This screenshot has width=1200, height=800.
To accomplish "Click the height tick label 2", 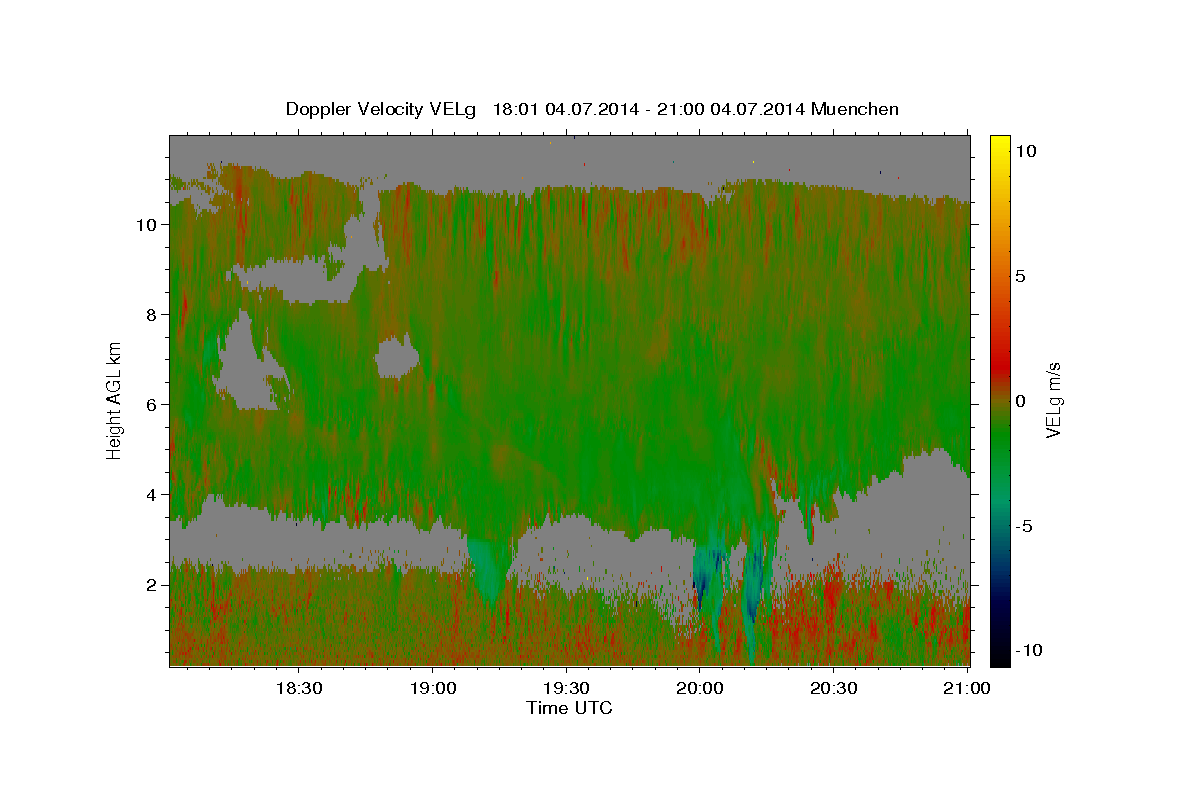I will pyautogui.click(x=152, y=585).
